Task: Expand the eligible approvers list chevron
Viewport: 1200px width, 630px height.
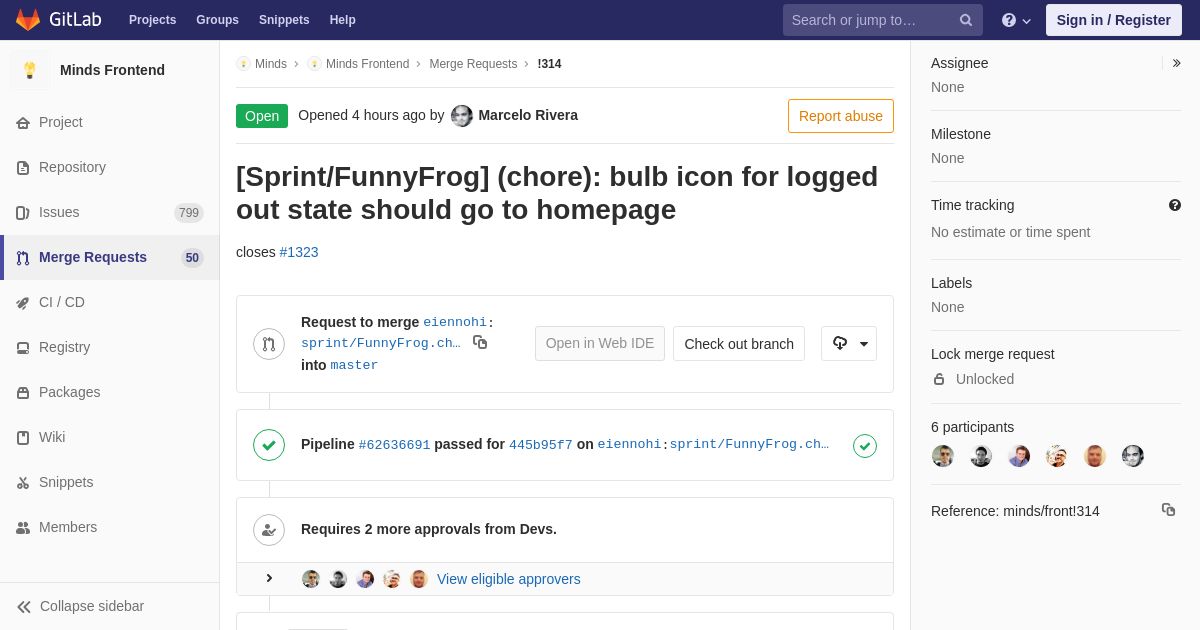Action: [x=269, y=578]
